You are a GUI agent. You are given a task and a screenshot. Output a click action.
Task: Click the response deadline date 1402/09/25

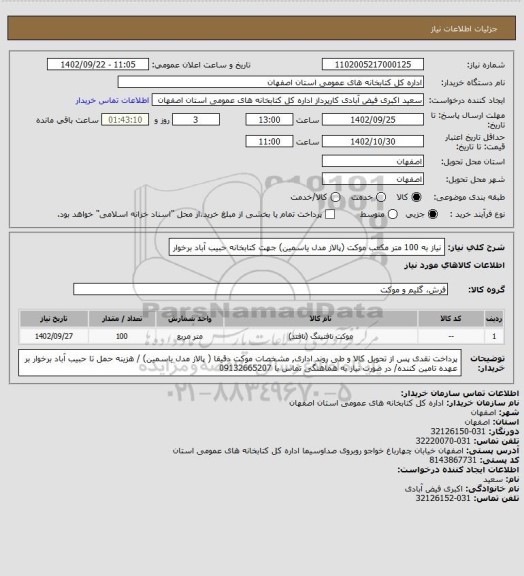coord(373,120)
